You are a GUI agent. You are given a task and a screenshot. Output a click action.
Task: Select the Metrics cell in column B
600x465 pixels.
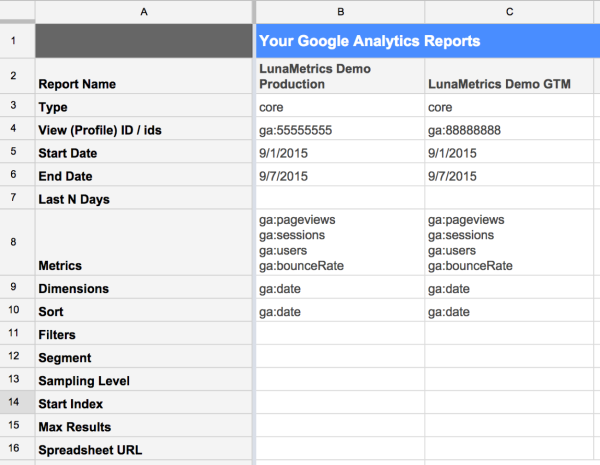pyautogui.click(x=340, y=242)
